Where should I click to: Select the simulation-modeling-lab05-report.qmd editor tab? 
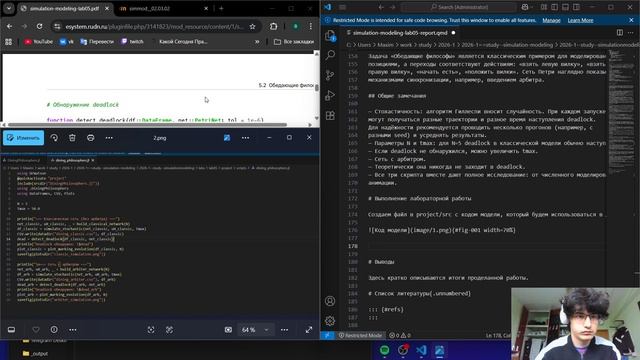(401, 33)
